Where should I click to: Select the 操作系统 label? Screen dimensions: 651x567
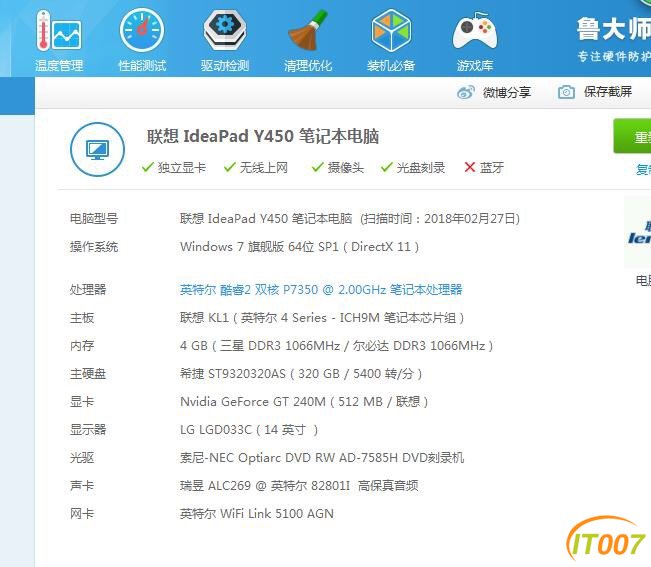pos(94,247)
